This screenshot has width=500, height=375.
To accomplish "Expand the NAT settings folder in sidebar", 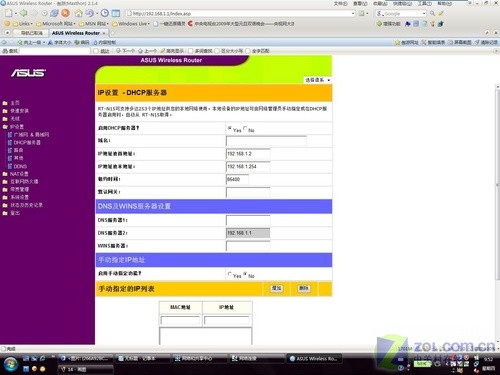I will [16, 174].
